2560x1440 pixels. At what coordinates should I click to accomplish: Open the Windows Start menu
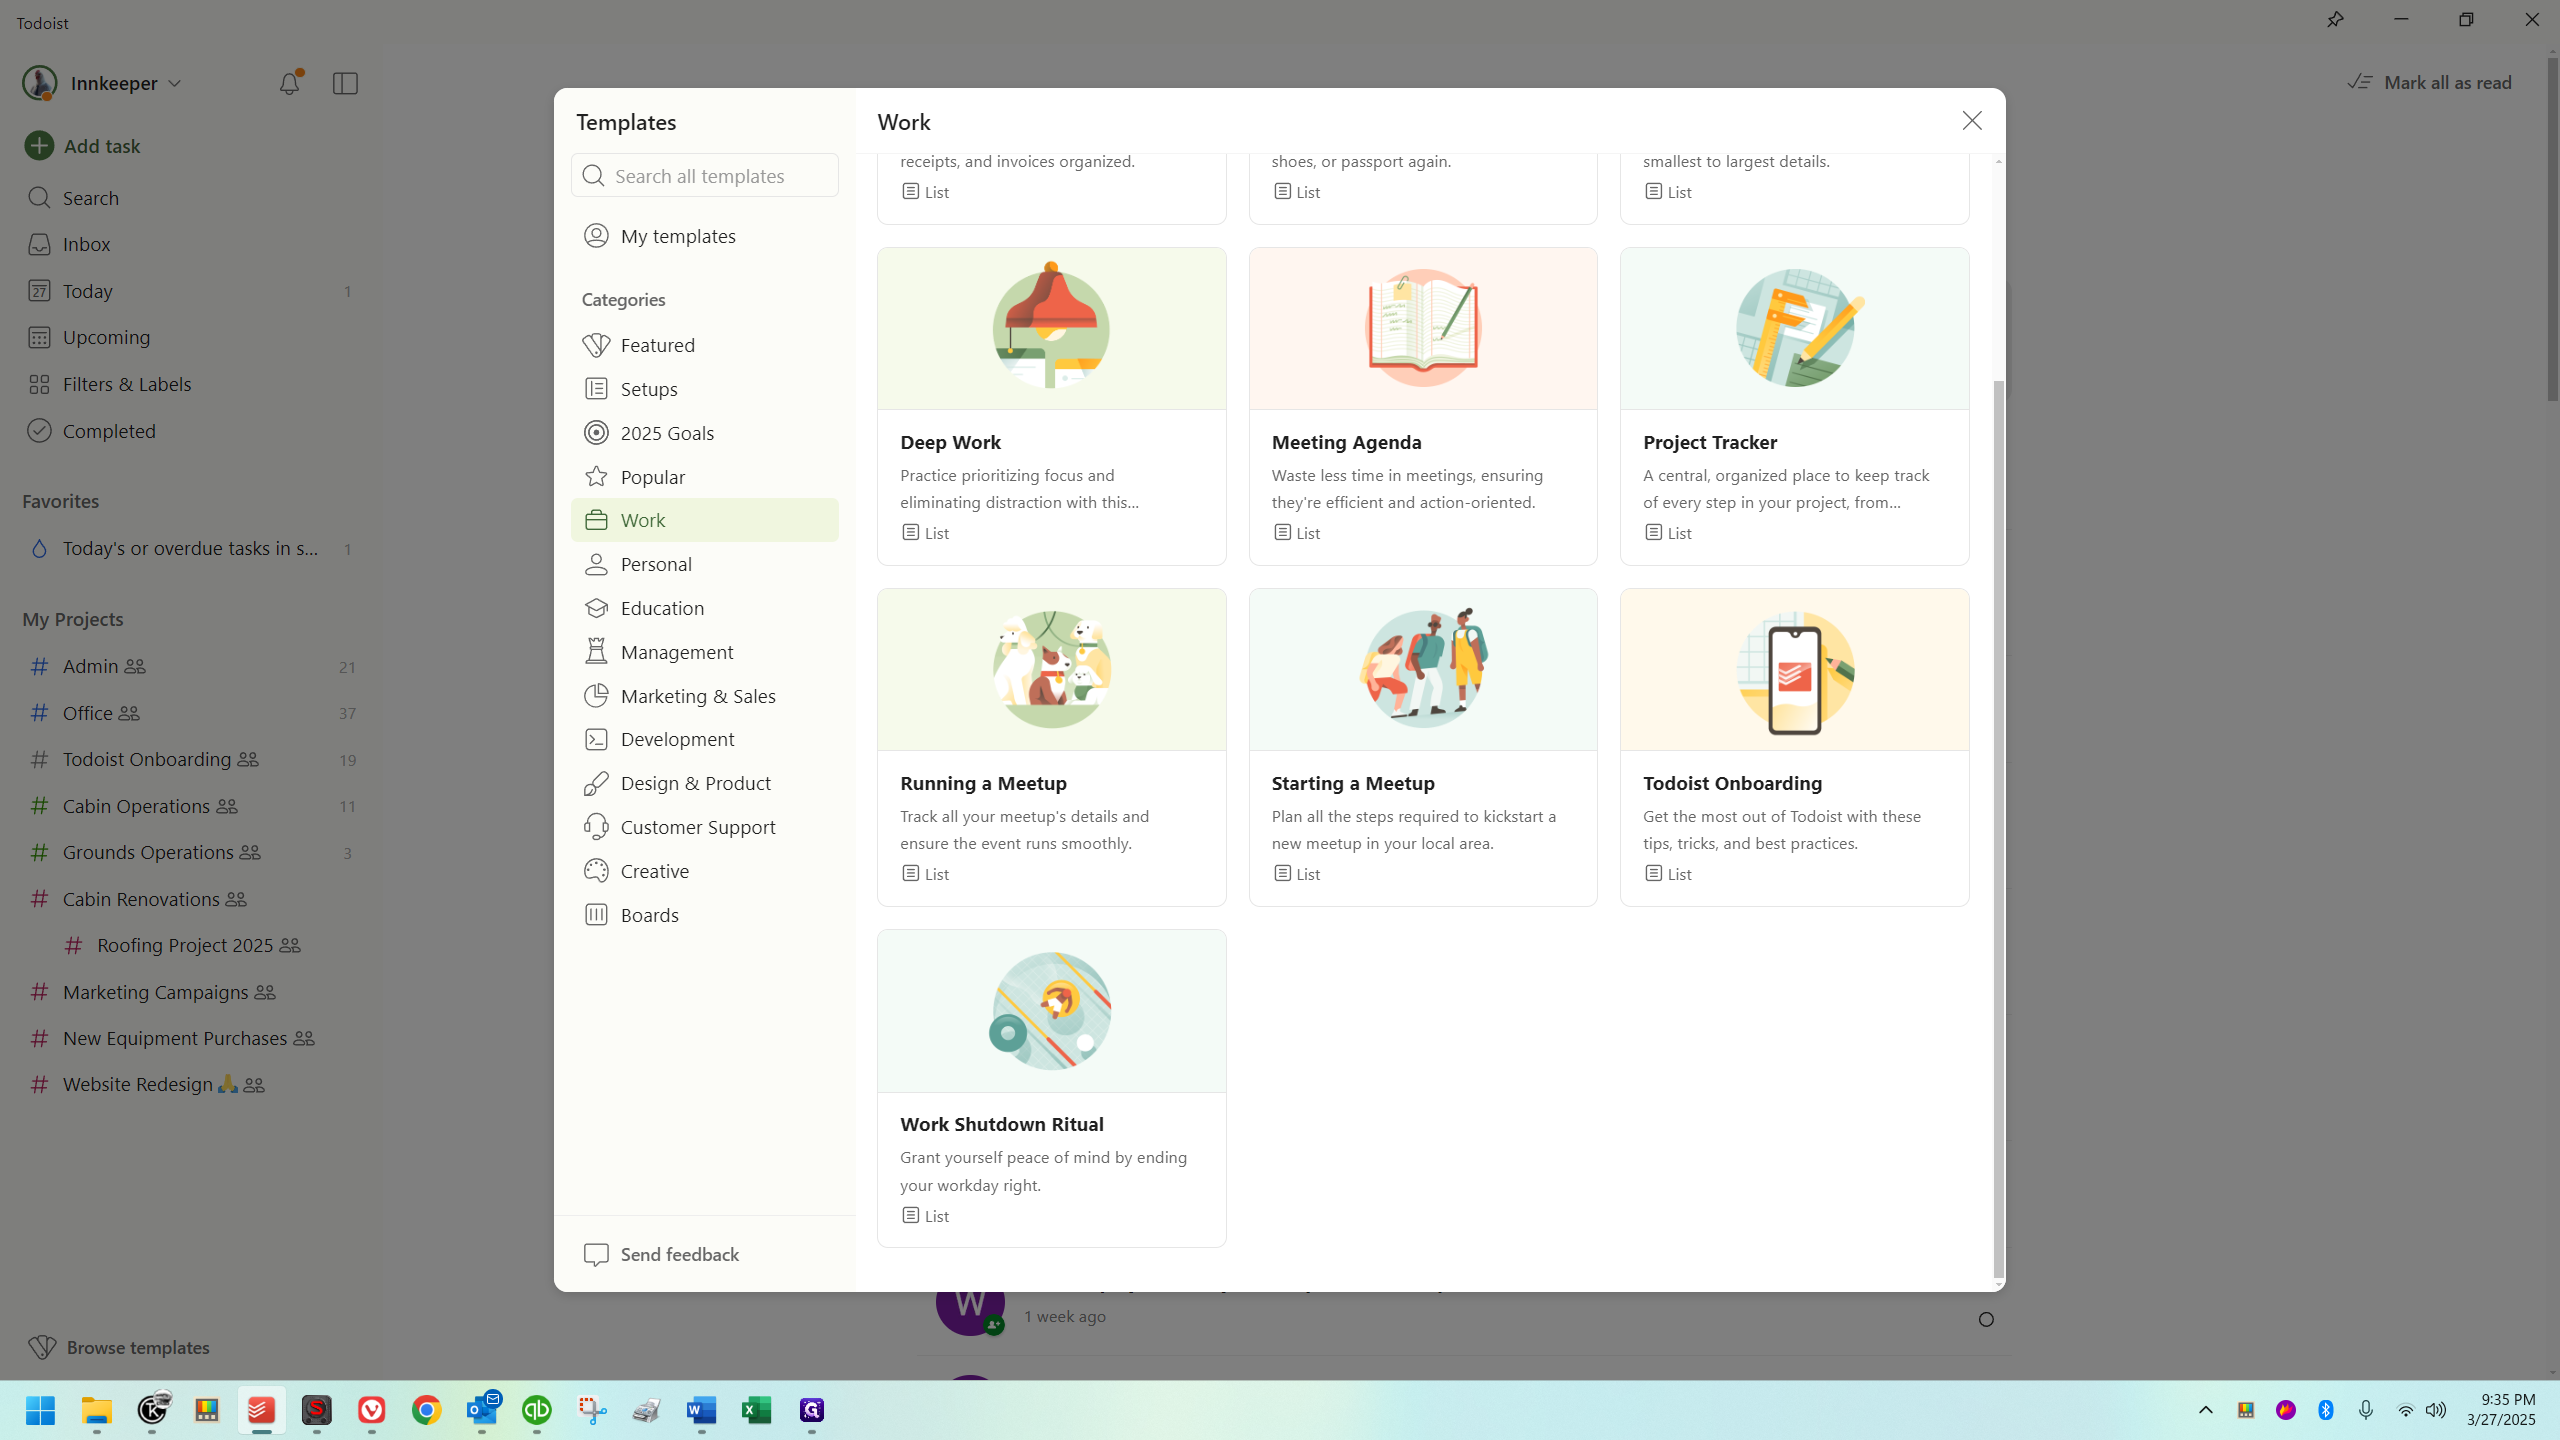point(41,1410)
